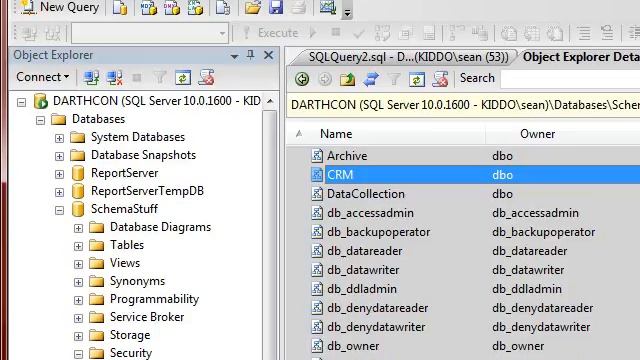640x360 pixels.
Task: Click the Forward arrow in Object Explorer Details
Action: 325,79
